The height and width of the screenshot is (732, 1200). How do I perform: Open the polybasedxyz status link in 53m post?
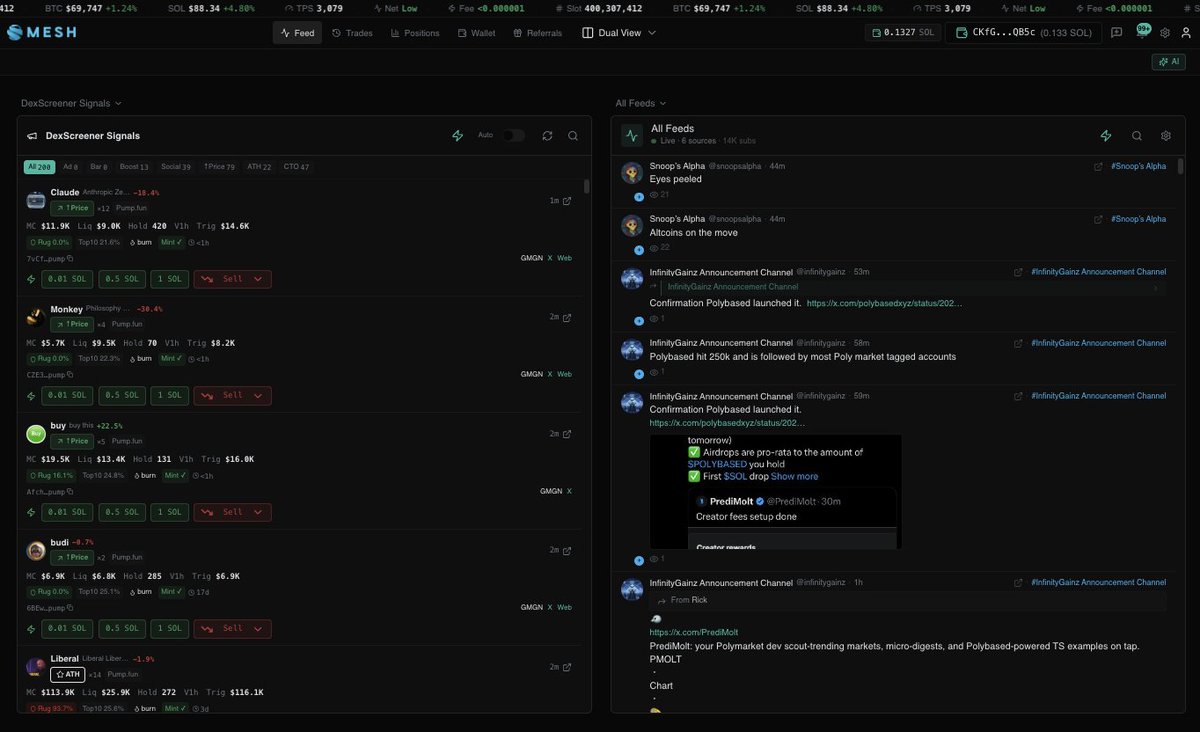885,303
